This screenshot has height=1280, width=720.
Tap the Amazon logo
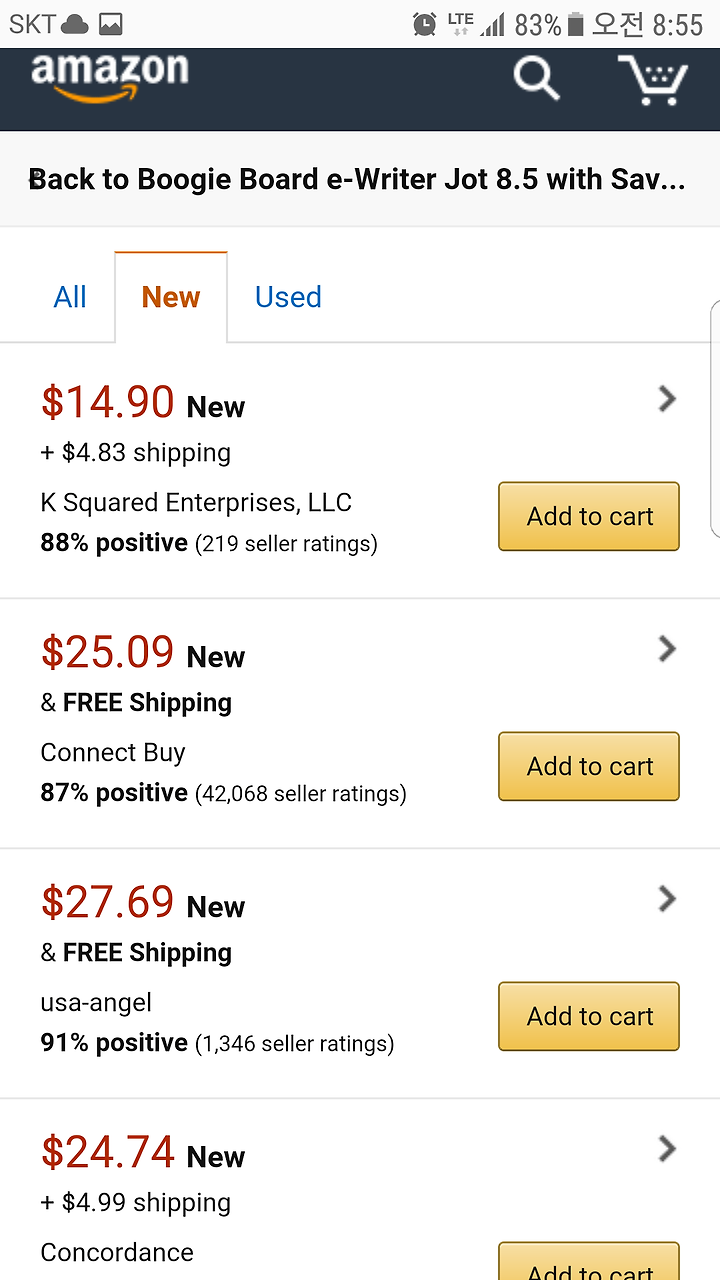pyautogui.click(x=109, y=77)
